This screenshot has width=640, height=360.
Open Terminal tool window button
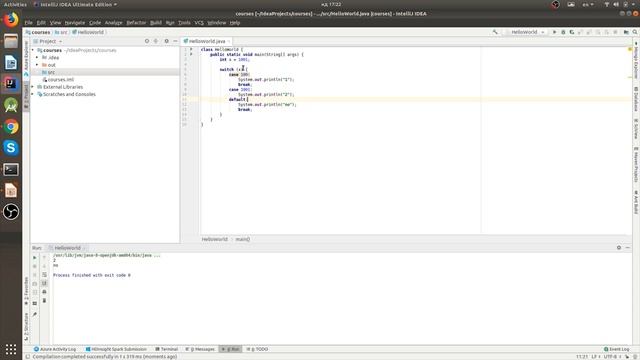tap(167, 349)
